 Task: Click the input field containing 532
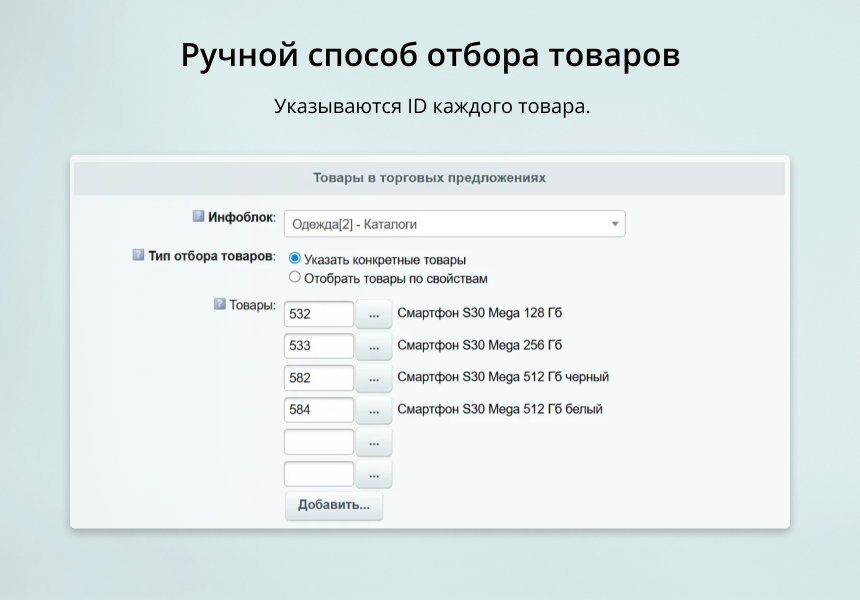tap(319, 314)
